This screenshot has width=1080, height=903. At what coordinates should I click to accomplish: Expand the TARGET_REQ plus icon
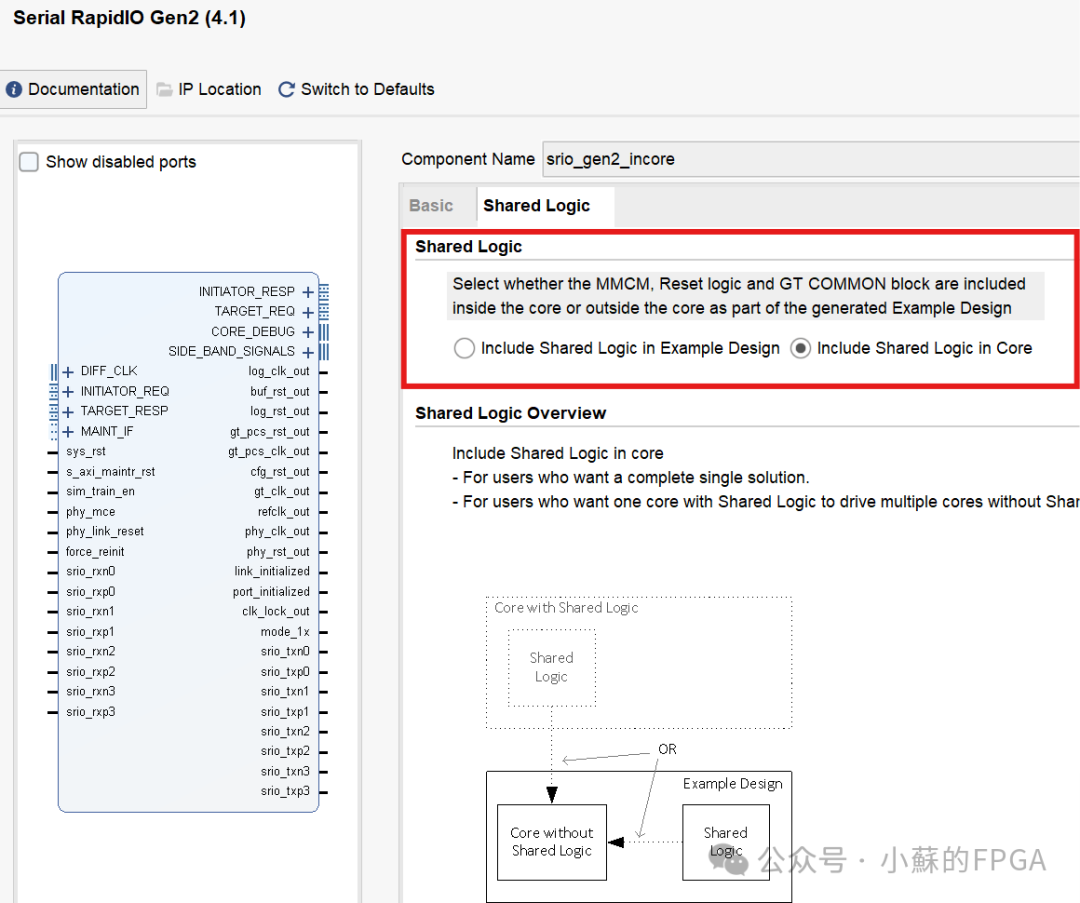(x=308, y=312)
